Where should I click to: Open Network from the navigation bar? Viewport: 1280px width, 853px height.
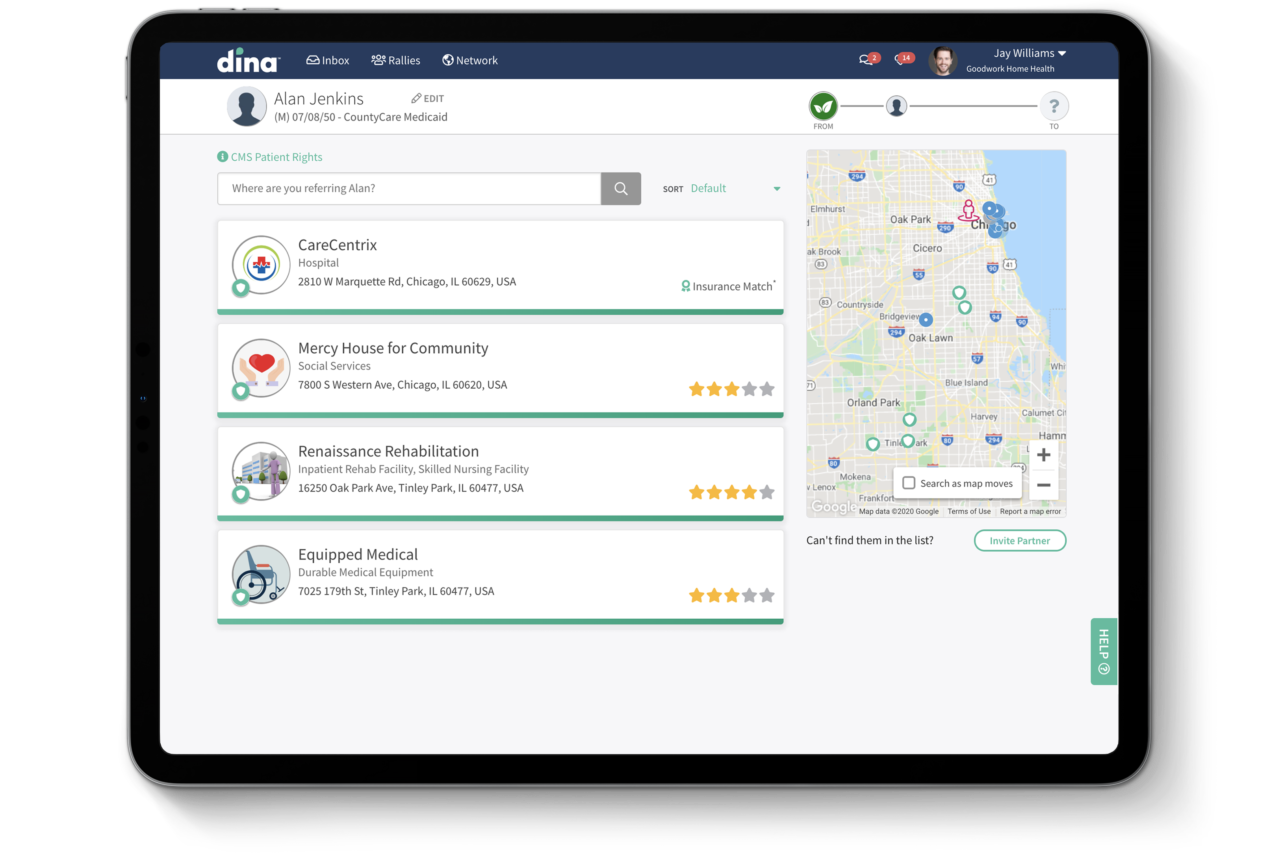469,60
